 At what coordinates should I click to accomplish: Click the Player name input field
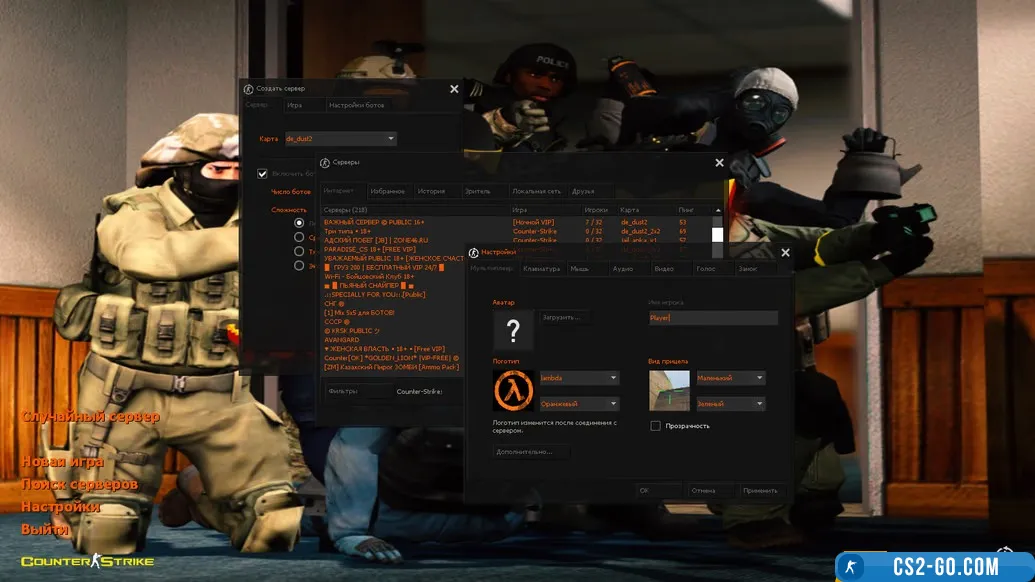point(712,318)
